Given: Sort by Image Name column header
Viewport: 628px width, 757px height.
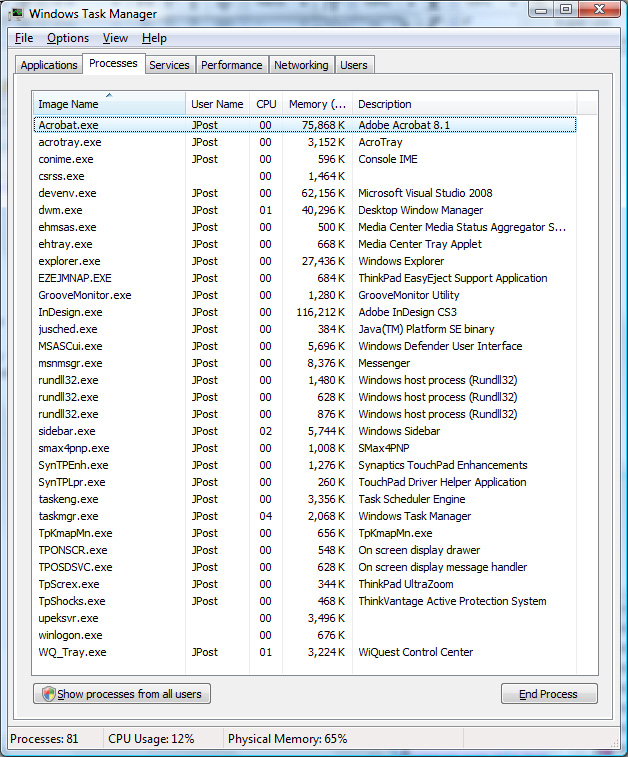Looking at the screenshot, I should (109, 103).
